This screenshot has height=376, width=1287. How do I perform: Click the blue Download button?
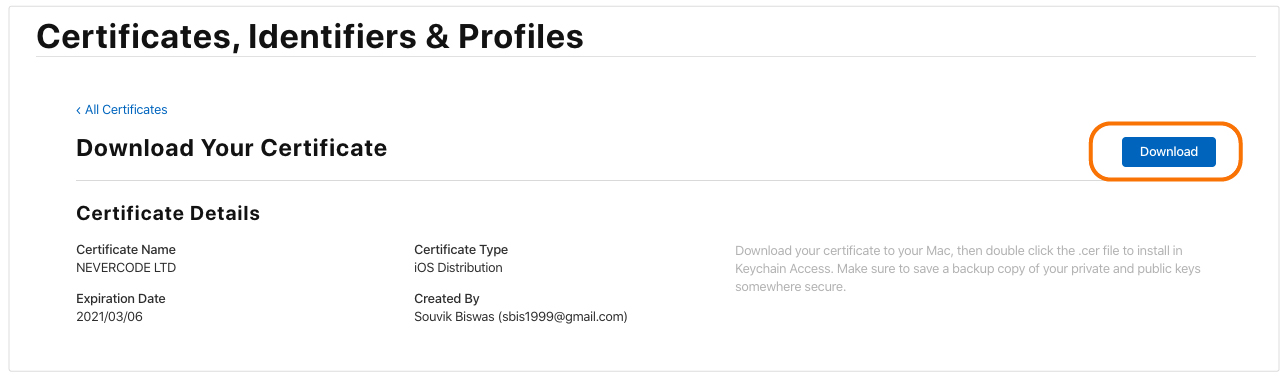click(x=1168, y=152)
